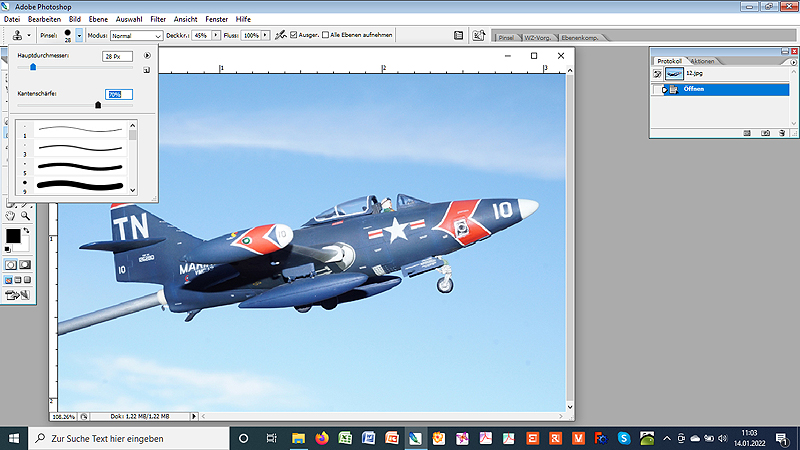Open Skype from the taskbar
The width and height of the screenshot is (800, 450).
pyautogui.click(x=623, y=438)
